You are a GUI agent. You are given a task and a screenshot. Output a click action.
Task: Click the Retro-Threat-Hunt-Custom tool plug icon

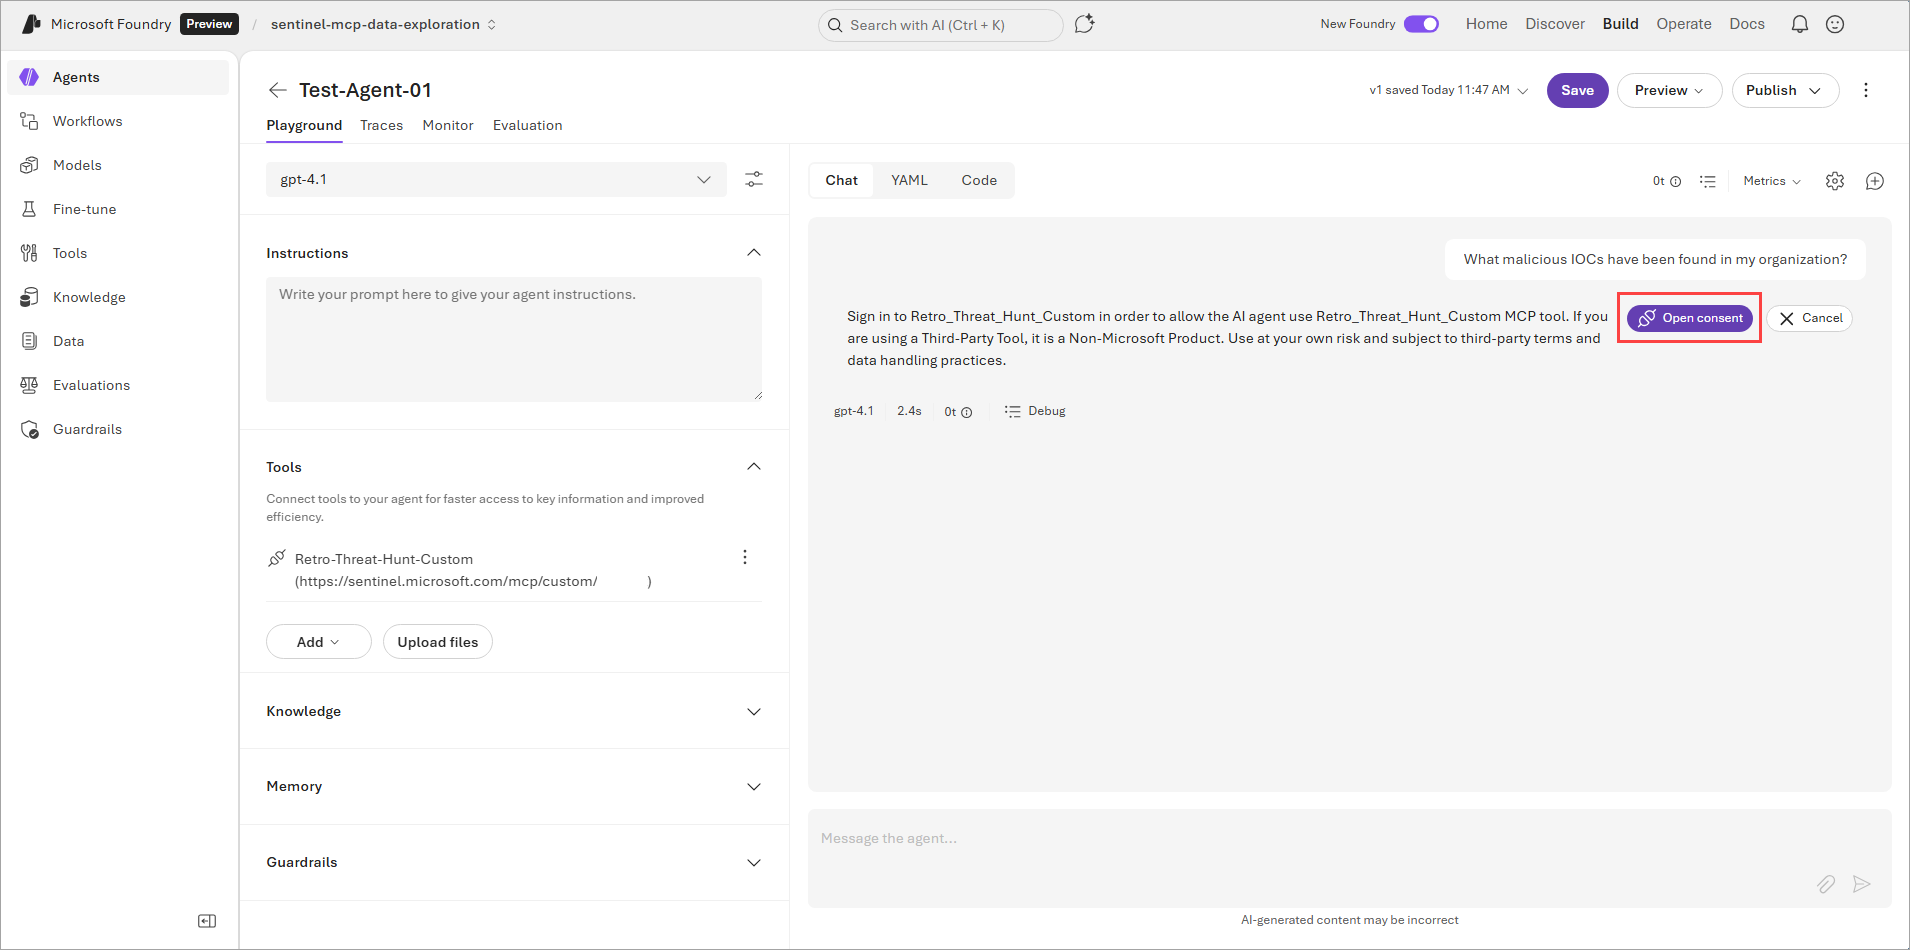click(x=277, y=558)
